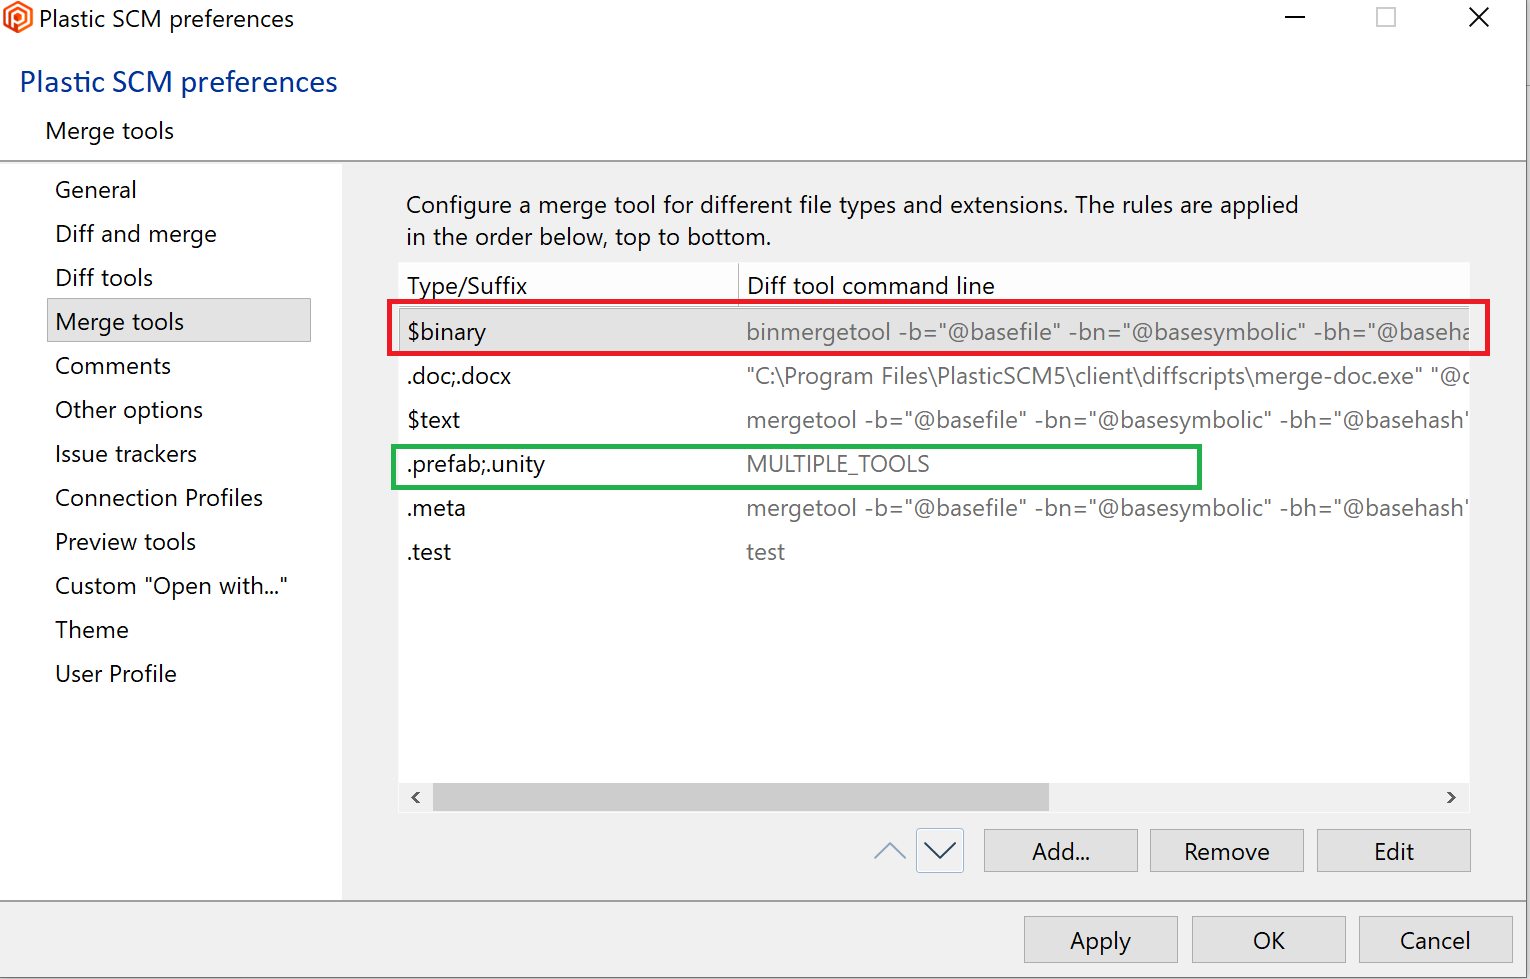Open the General preferences section
This screenshot has width=1530, height=979.
[96, 190]
